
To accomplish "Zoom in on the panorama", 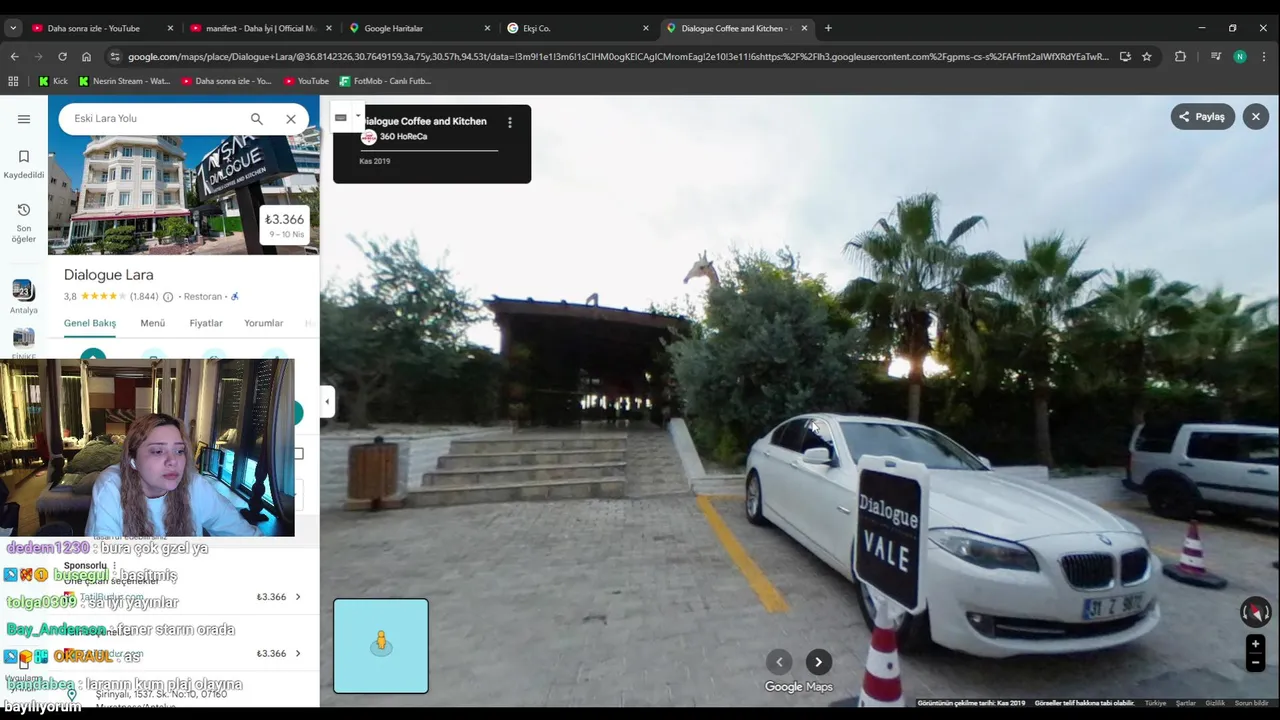I will (x=1255, y=645).
